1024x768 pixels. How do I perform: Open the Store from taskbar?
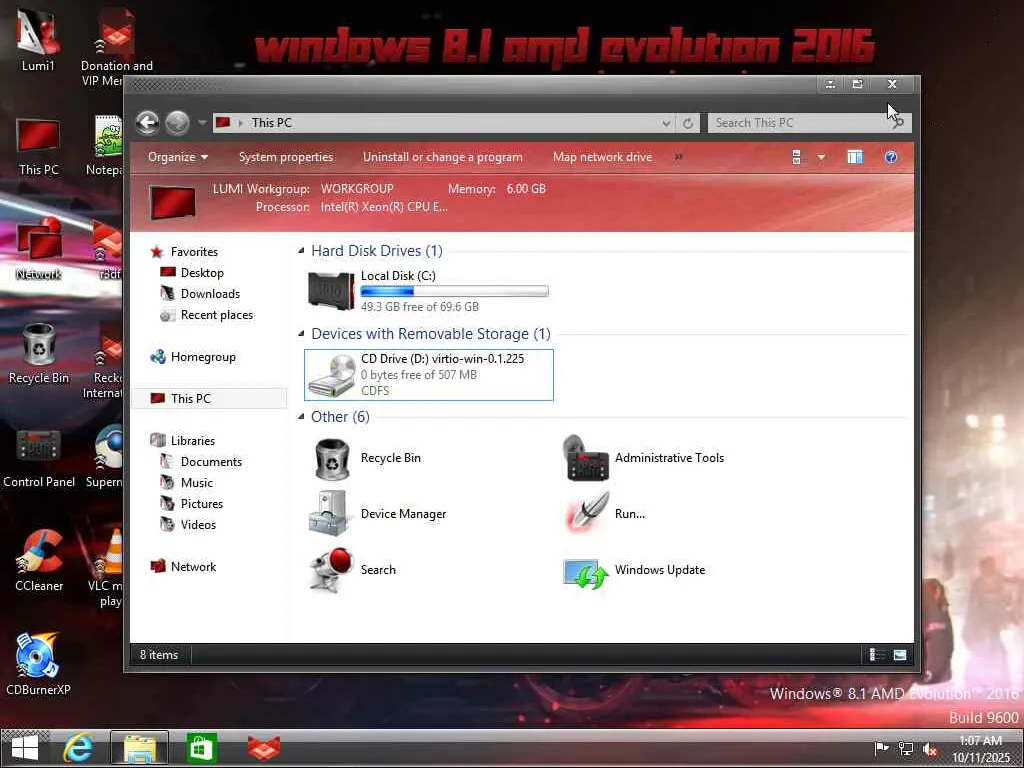tap(201, 748)
